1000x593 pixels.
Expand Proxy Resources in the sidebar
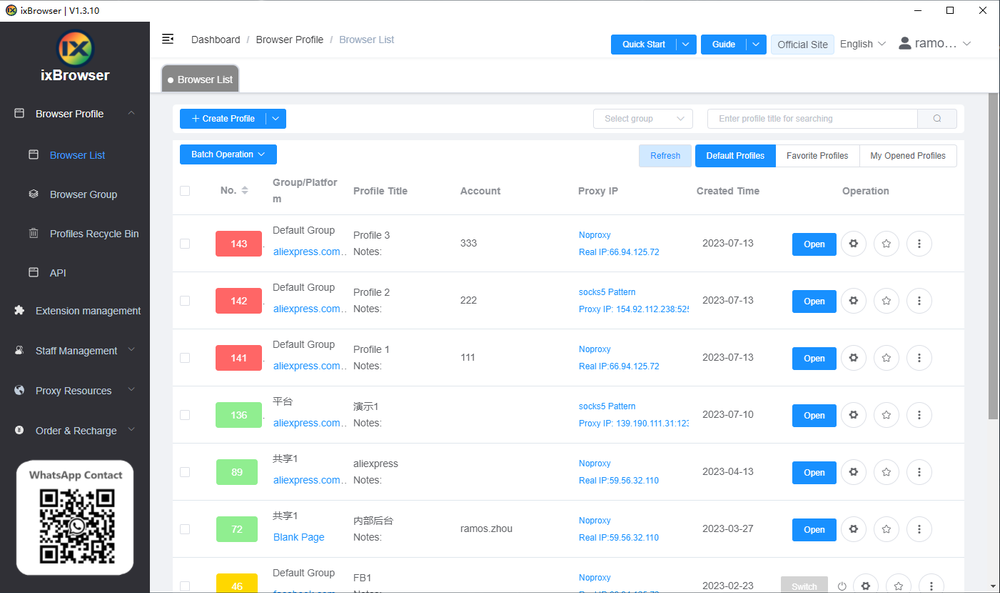(x=75, y=390)
